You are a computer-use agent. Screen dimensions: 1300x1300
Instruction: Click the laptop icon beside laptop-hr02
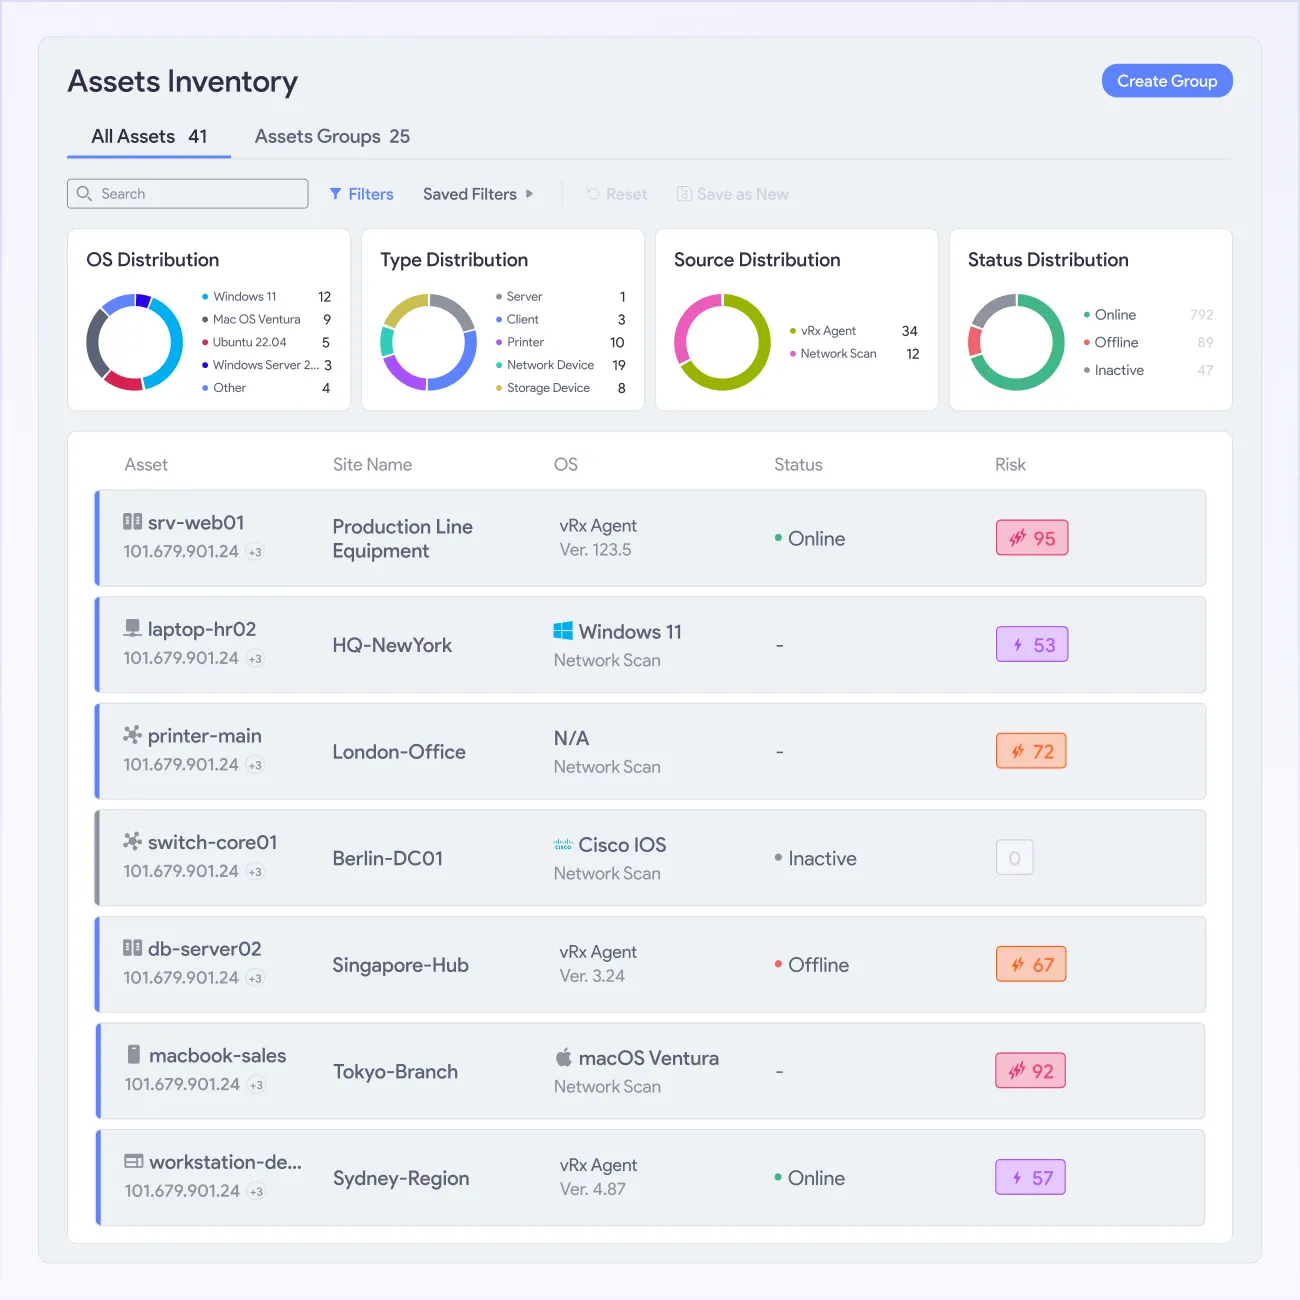(x=132, y=628)
